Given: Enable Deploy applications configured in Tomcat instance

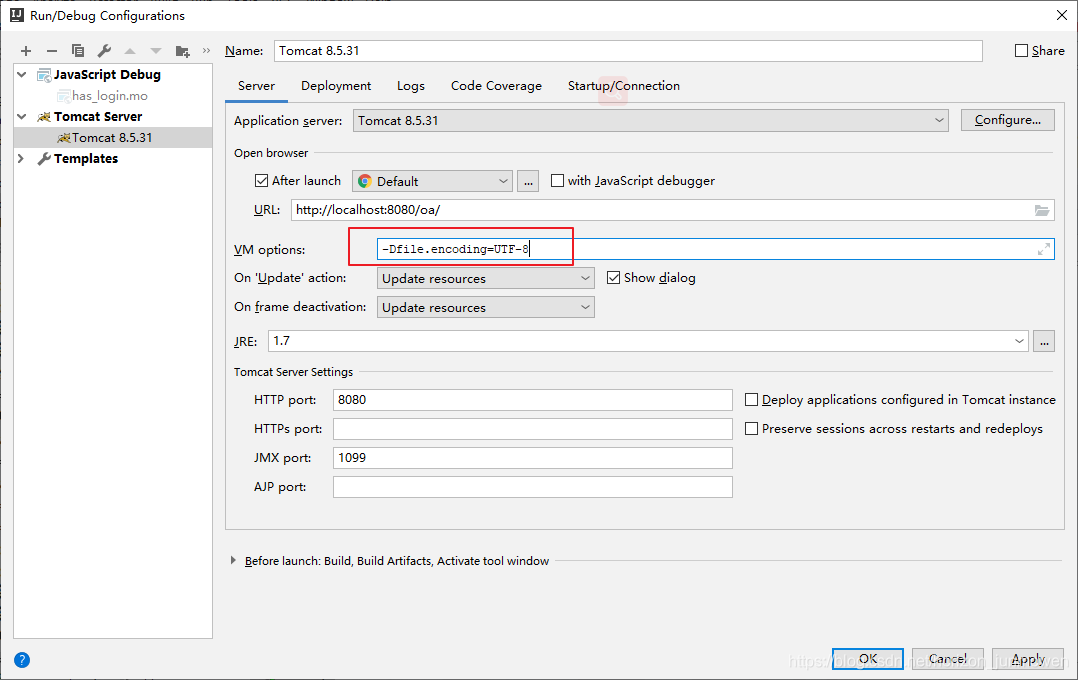Looking at the screenshot, I should click(x=751, y=399).
